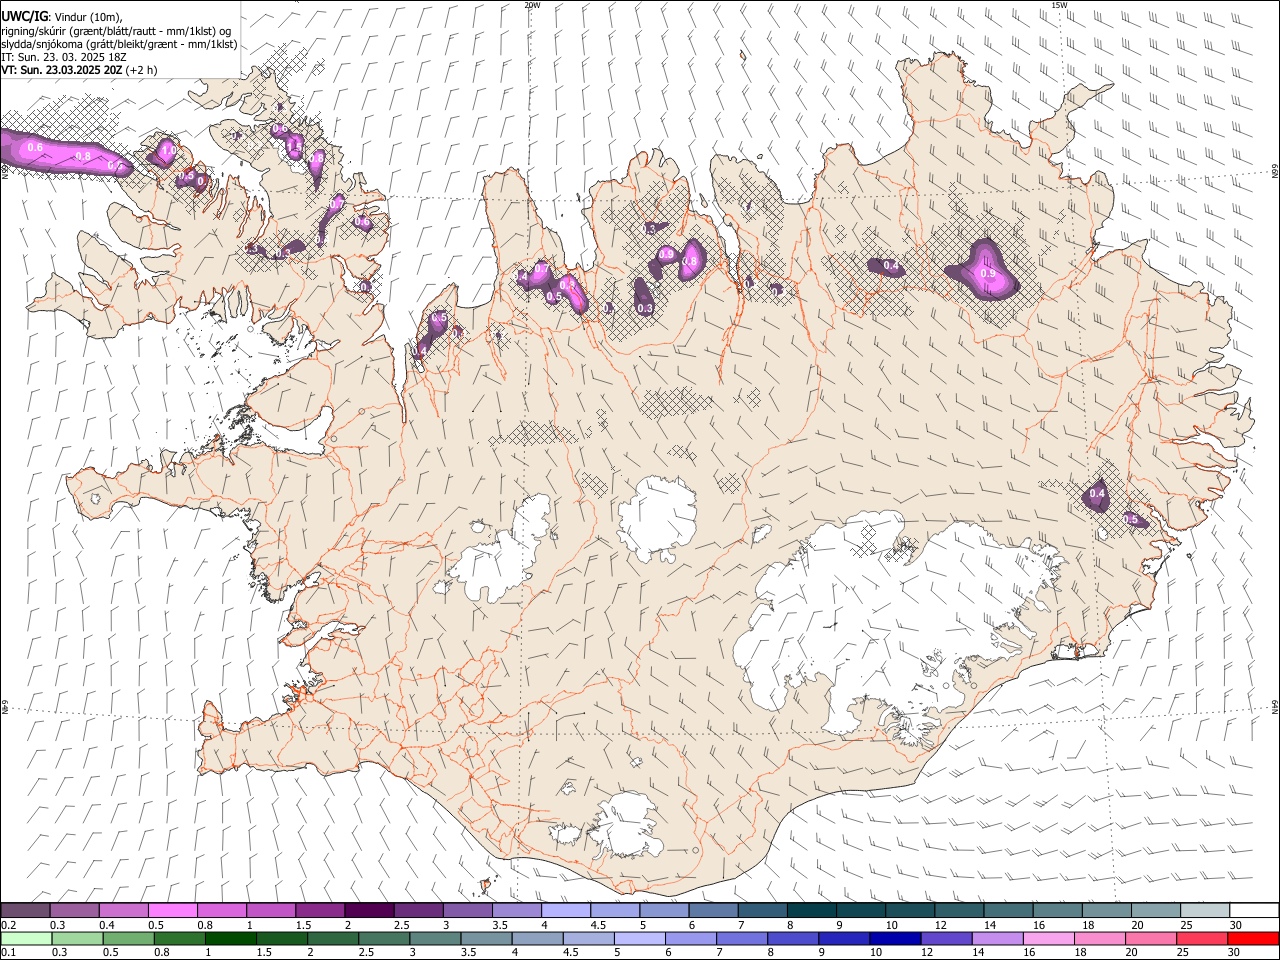Click the '15W' longitude label at top
Viewport: 1280px width, 960px height.
[x=1059, y=5]
